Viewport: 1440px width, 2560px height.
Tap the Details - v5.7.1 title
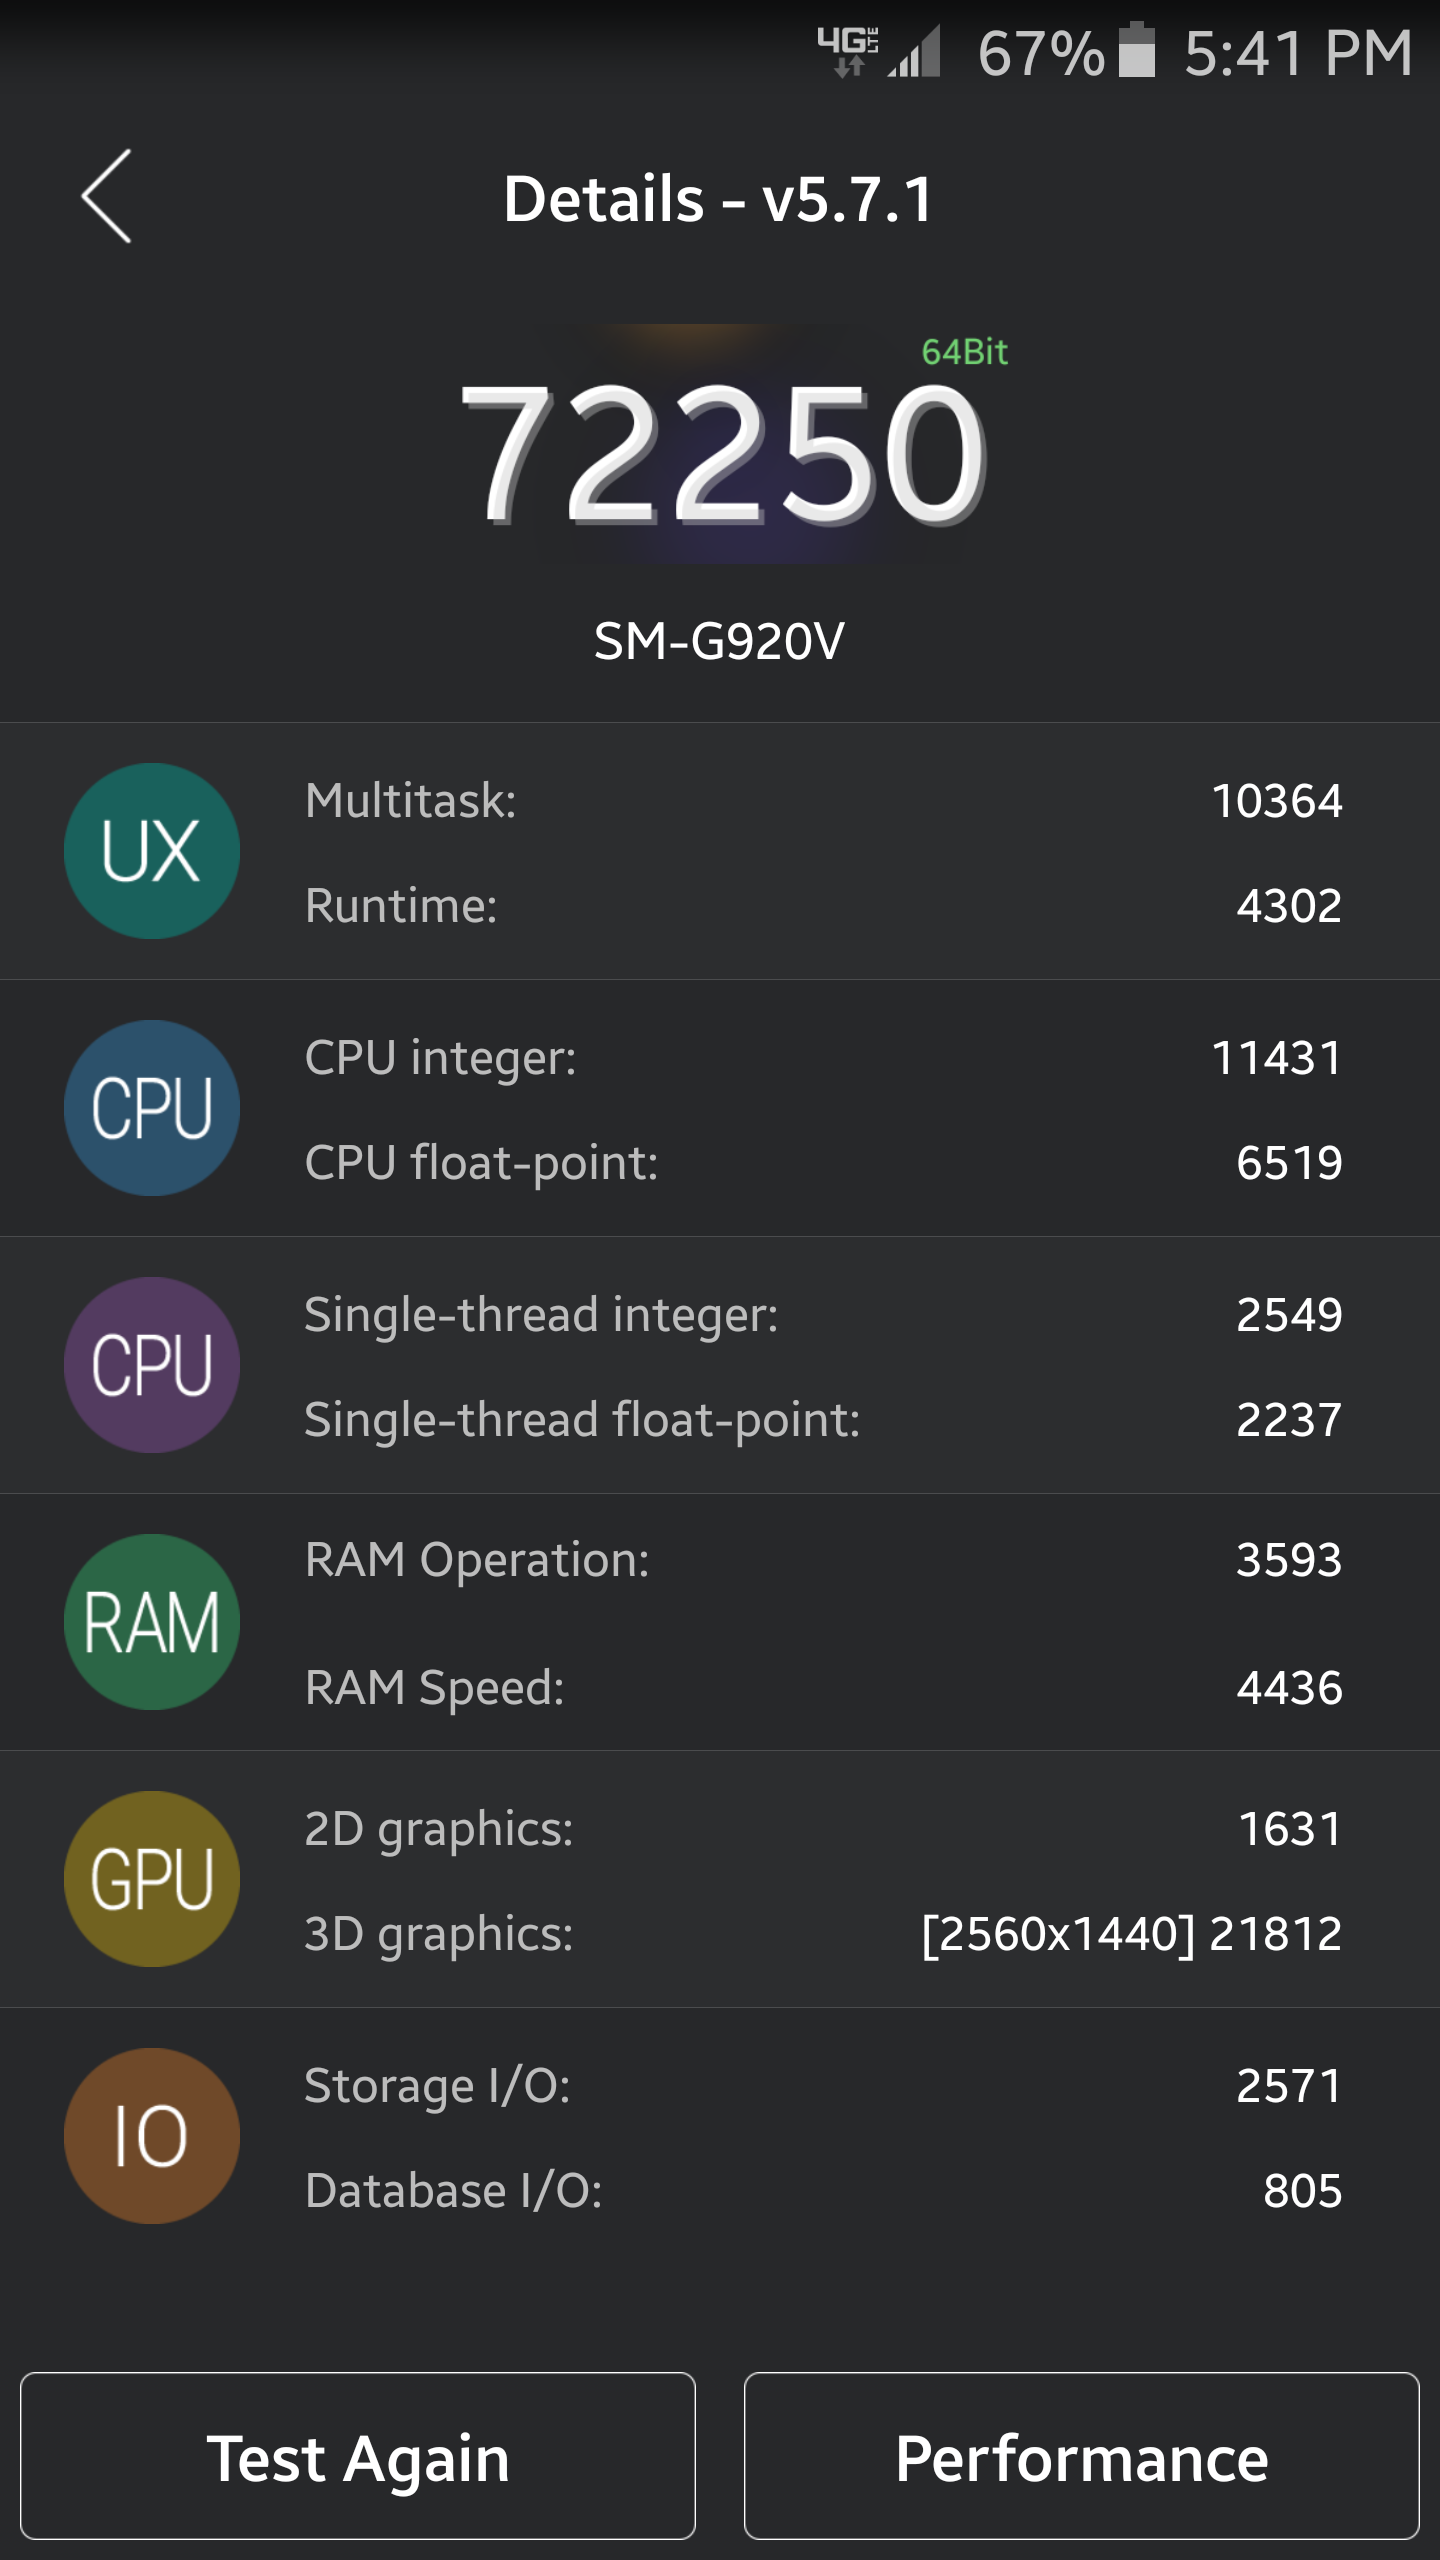coord(718,199)
